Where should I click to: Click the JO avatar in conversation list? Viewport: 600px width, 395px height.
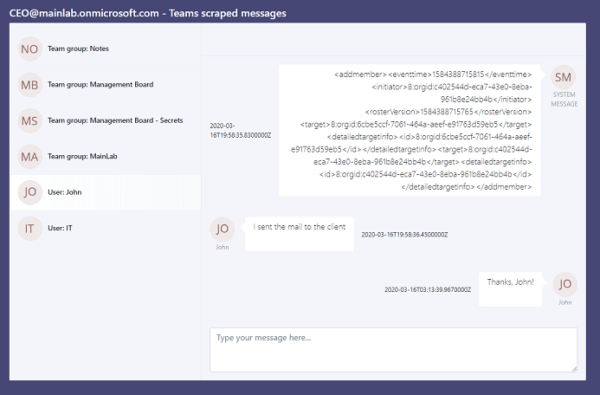(x=30, y=192)
